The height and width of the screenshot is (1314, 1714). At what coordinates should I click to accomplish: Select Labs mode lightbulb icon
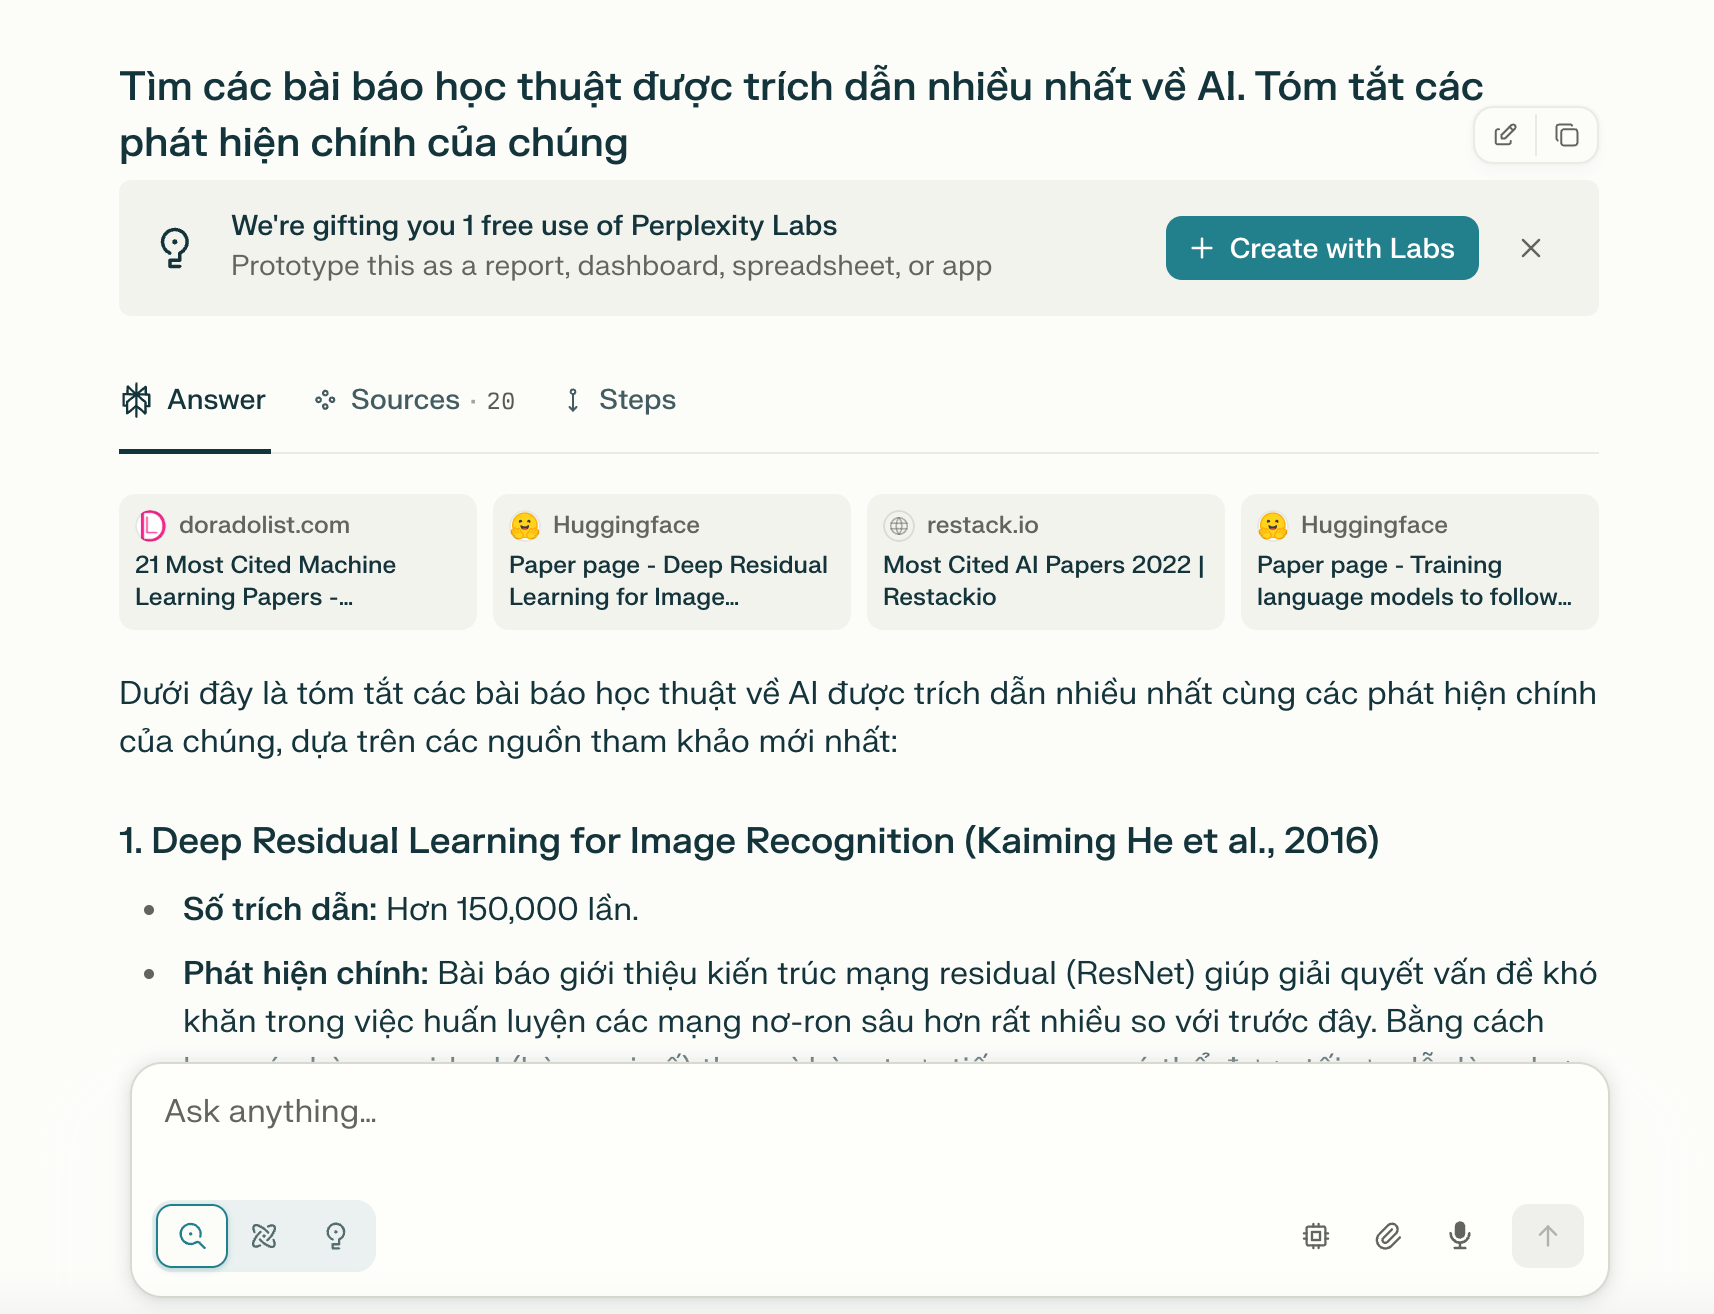point(336,1236)
